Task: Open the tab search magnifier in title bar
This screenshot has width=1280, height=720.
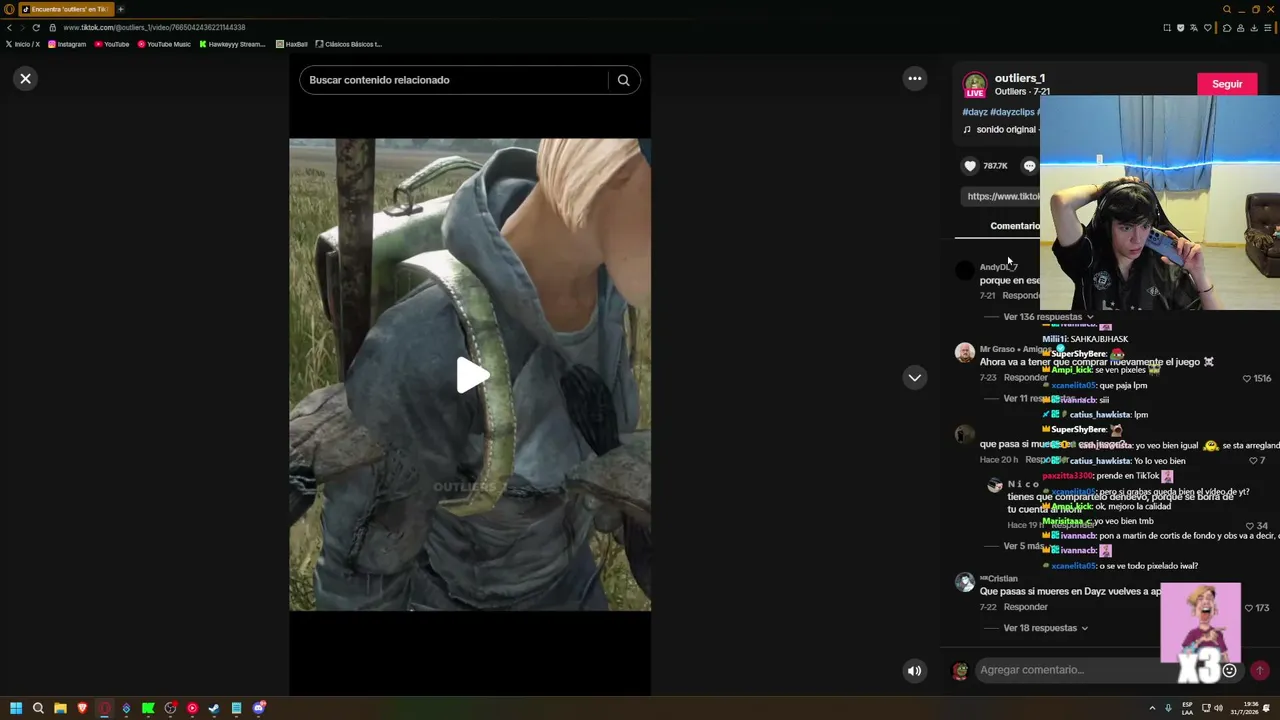Action: point(1227,9)
